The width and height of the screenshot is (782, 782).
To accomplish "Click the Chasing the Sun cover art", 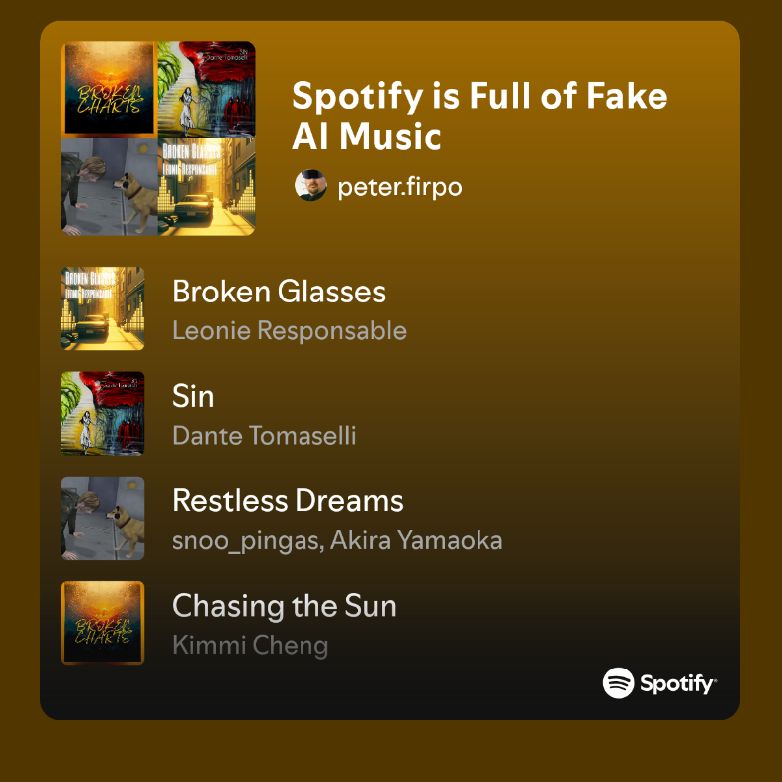I will point(102,623).
